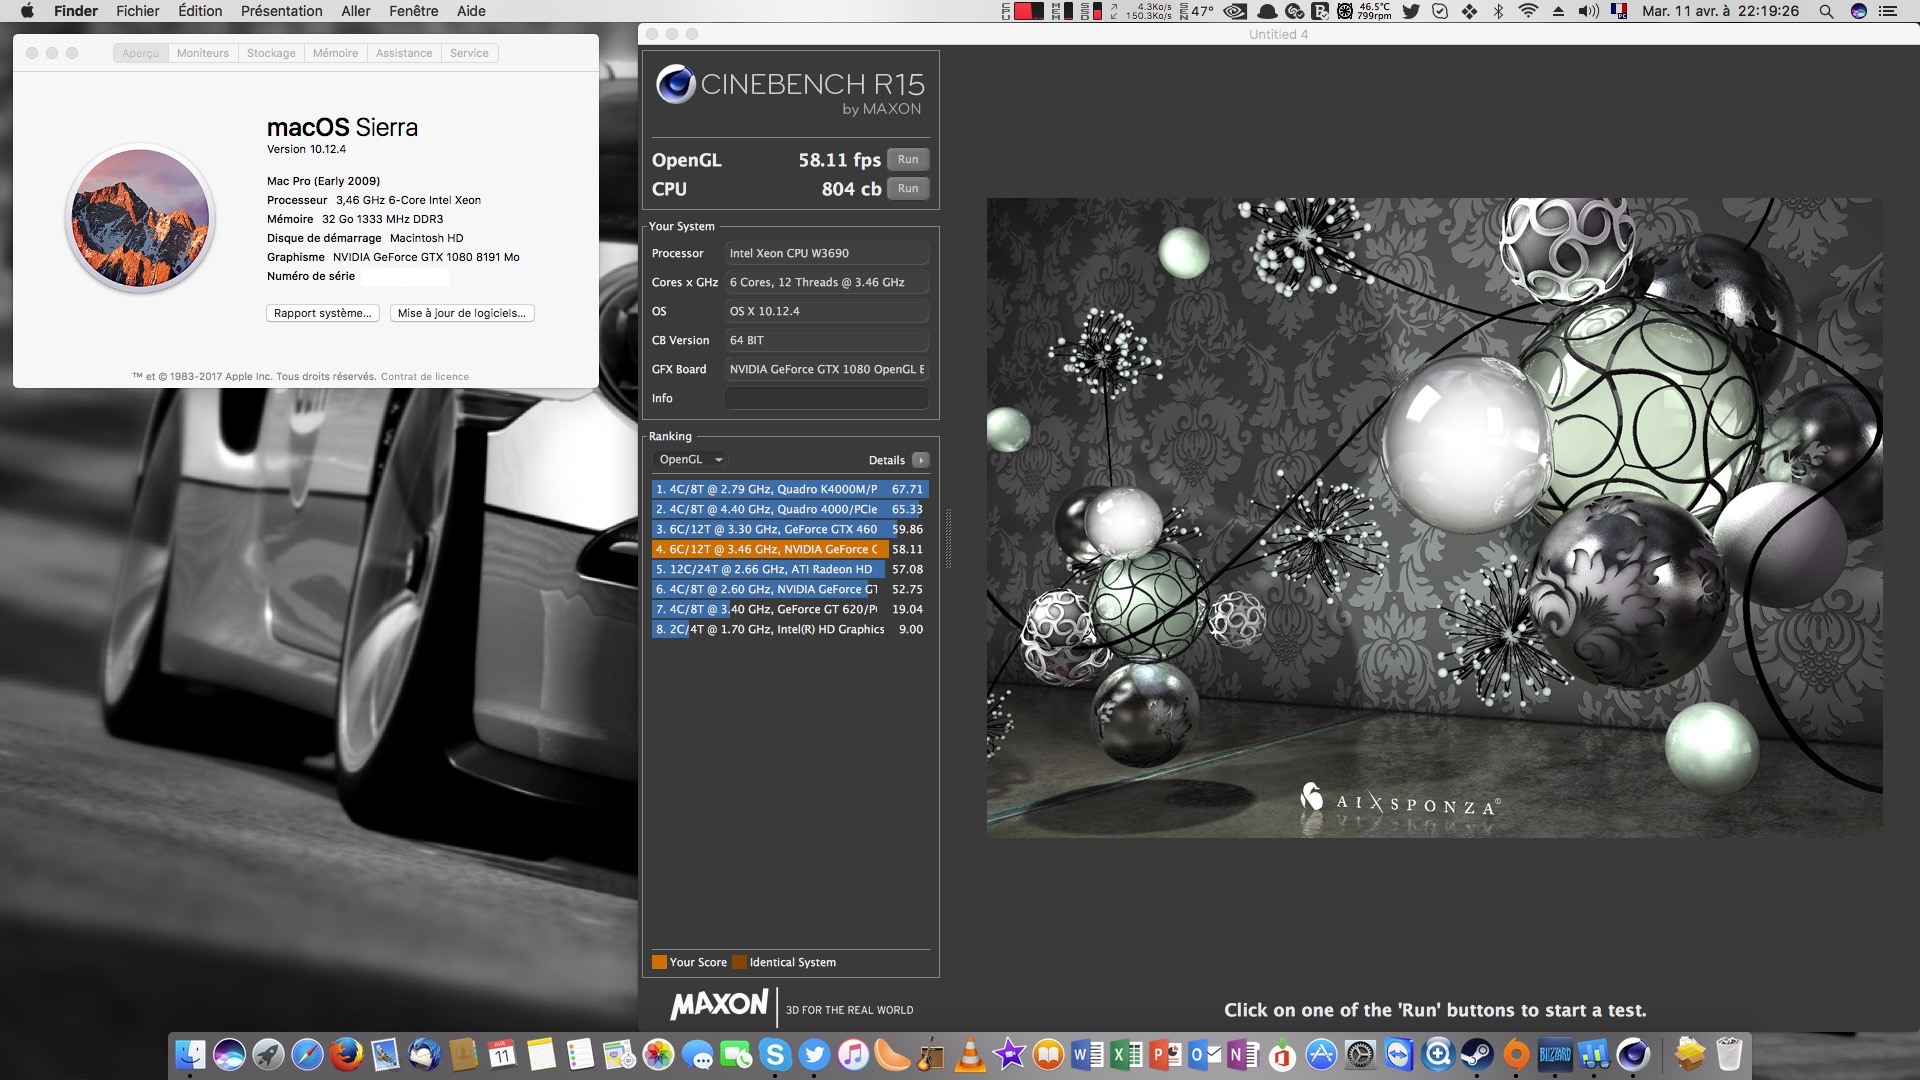Open Wi-Fi status menu
The height and width of the screenshot is (1080, 1920).
coord(1528,11)
